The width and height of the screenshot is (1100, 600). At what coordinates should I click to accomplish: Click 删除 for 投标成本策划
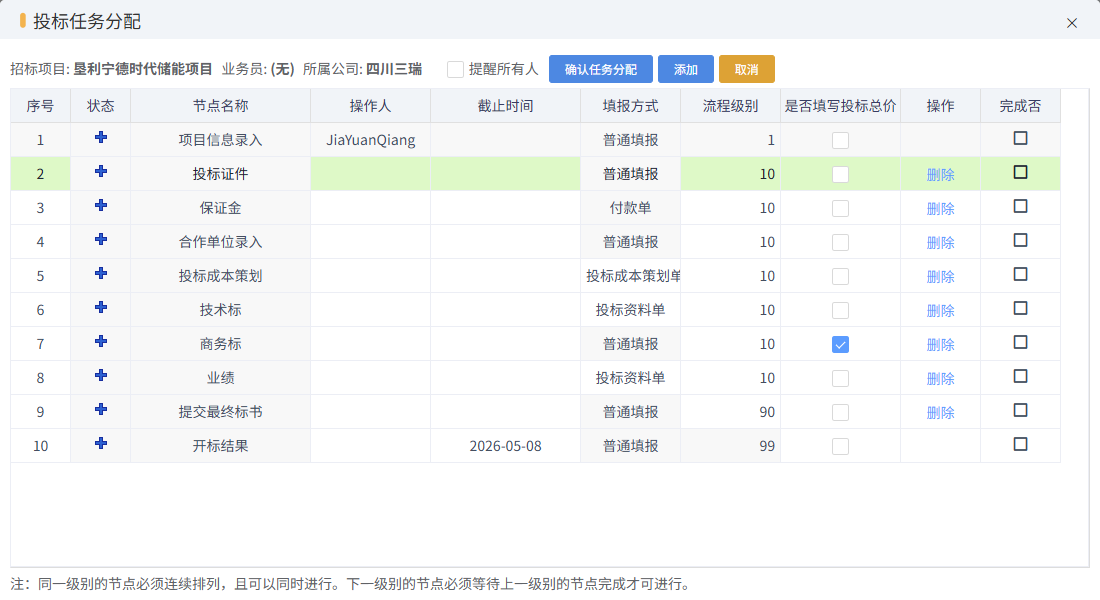point(940,276)
